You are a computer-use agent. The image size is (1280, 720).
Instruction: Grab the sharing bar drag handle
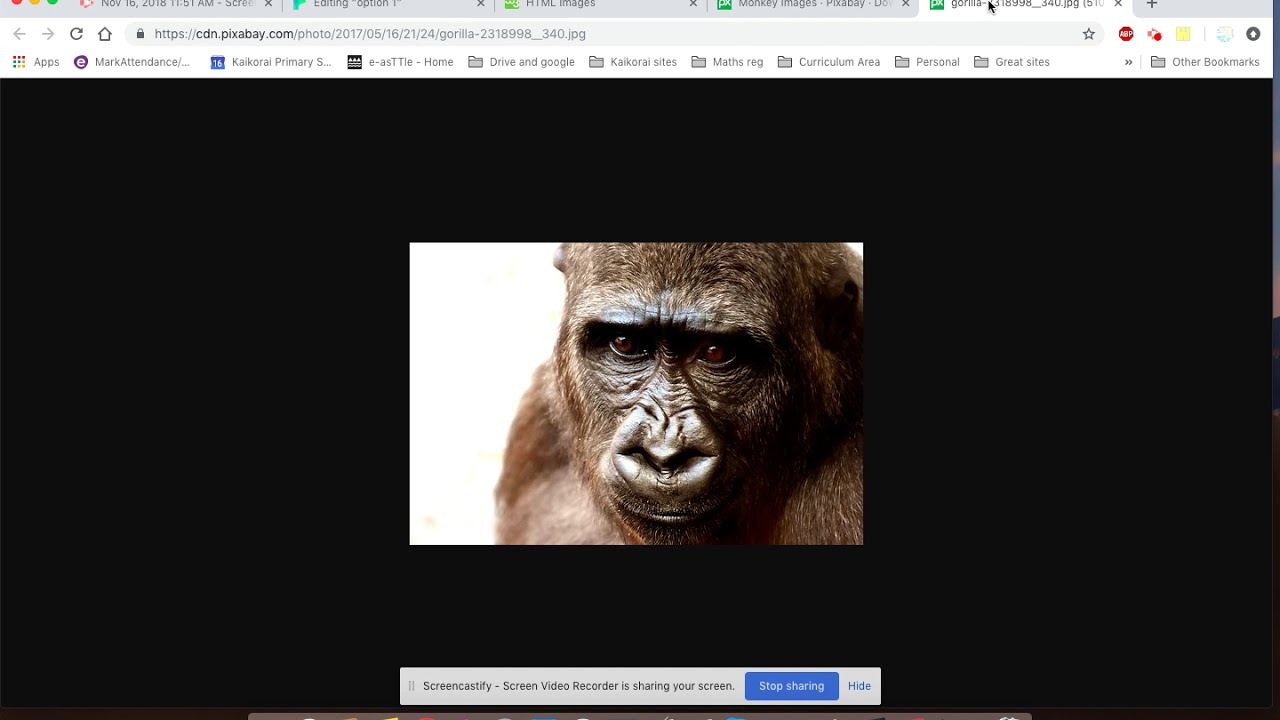pos(411,686)
